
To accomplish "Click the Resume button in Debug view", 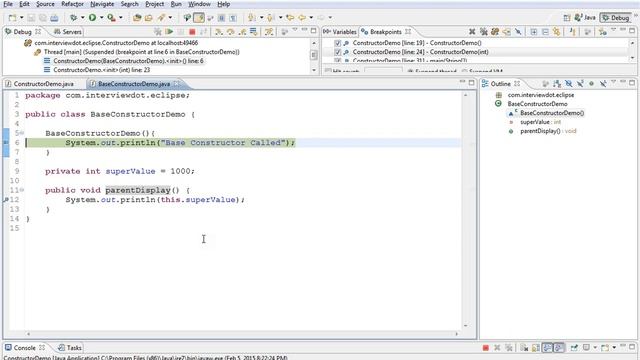I will coord(169,31).
